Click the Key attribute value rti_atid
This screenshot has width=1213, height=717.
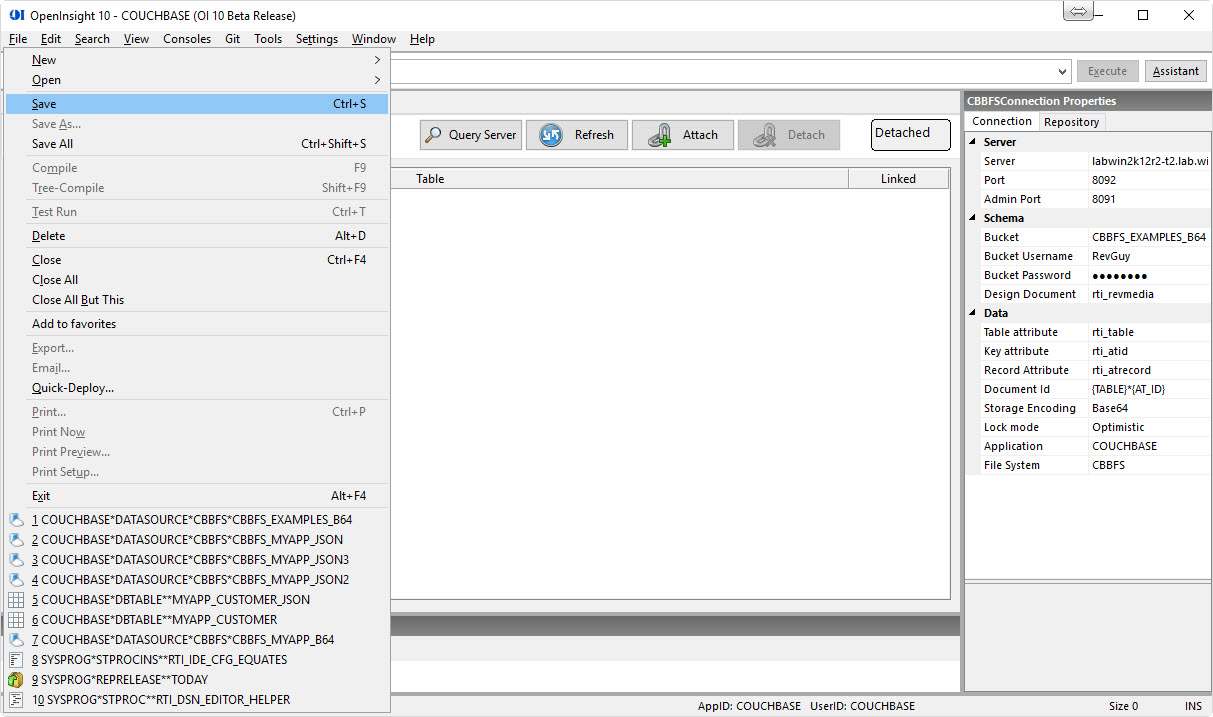coord(1150,351)
